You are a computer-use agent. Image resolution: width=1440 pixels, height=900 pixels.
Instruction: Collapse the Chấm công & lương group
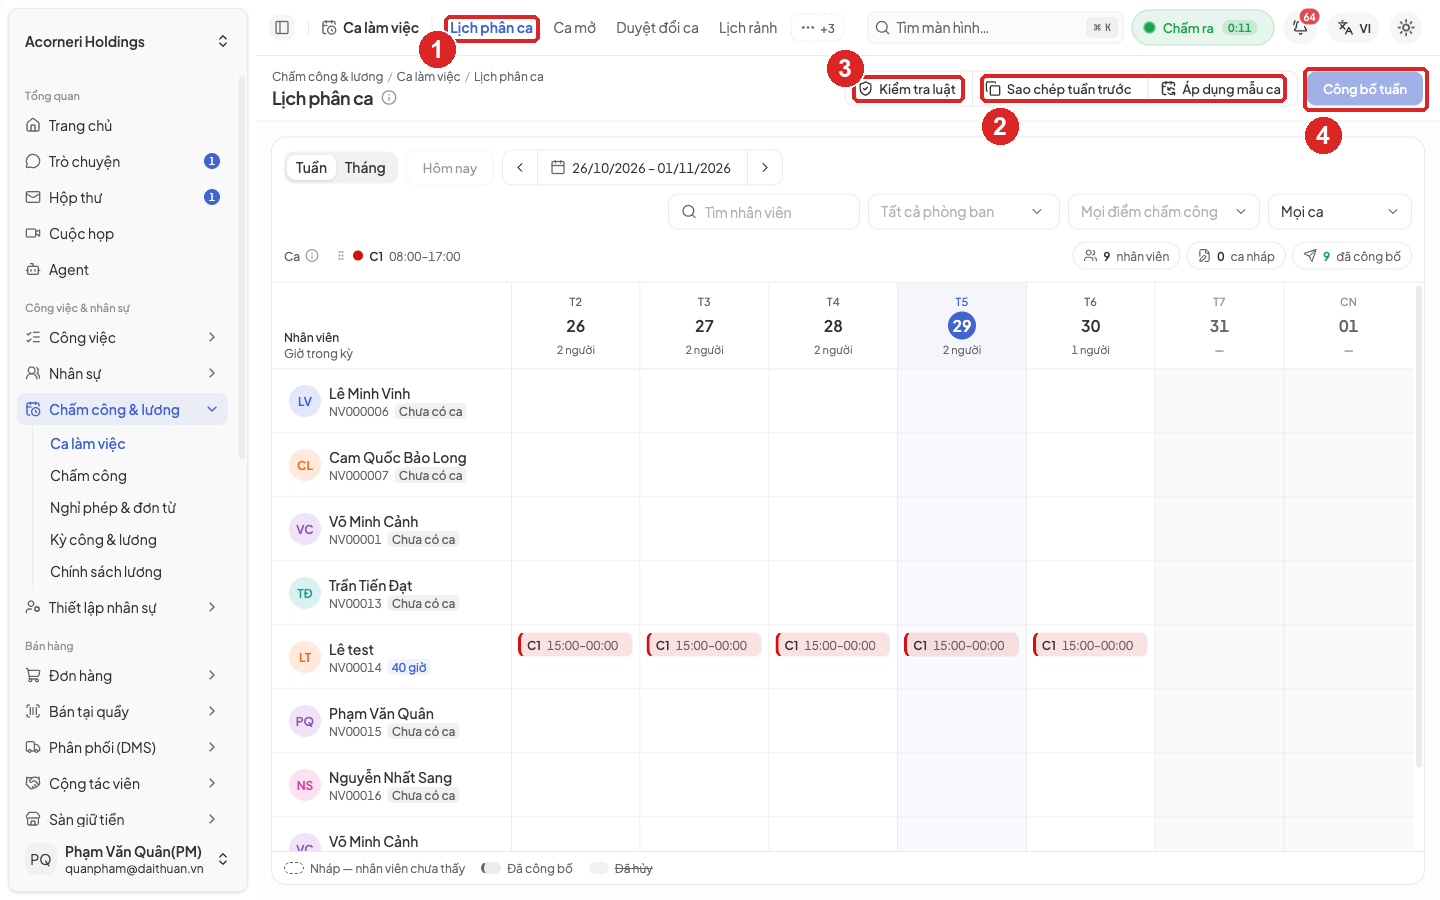point(123,410)
